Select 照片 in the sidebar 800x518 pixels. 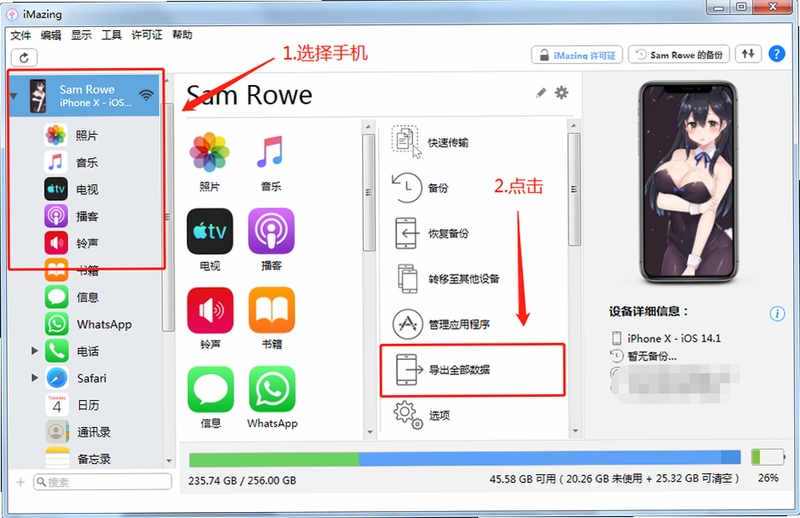[x=86, y=135]
